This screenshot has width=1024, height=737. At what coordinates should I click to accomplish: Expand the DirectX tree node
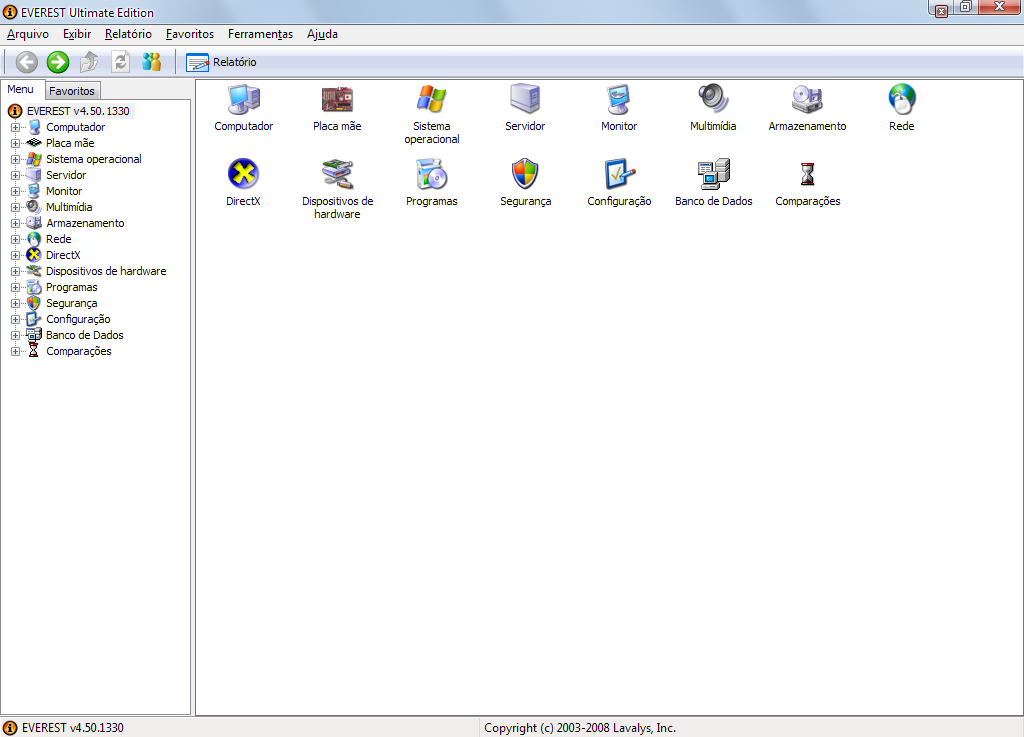[15, 255]
